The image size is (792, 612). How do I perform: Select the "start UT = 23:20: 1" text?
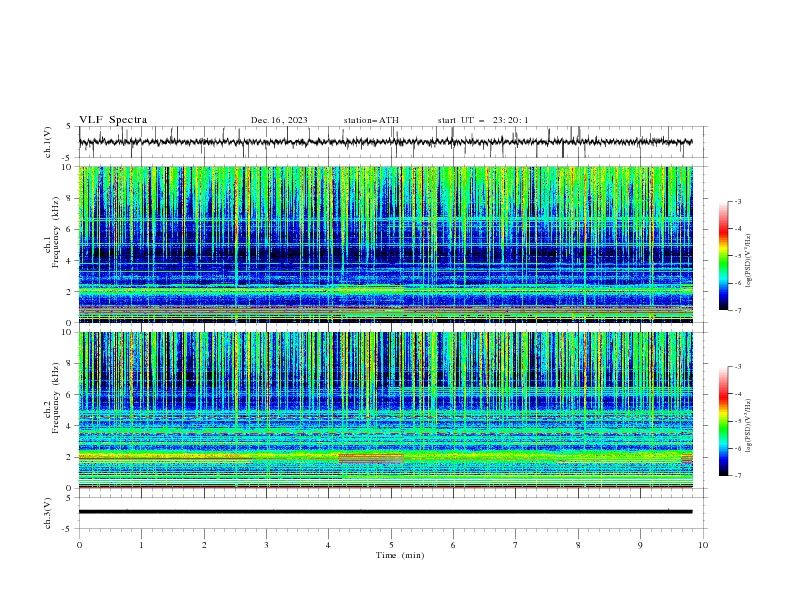(483, 120)
